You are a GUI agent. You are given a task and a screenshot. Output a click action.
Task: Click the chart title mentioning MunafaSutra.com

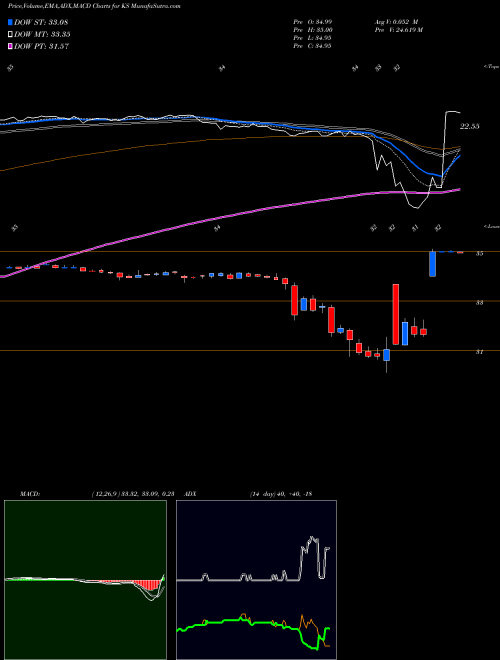pyautogui.click(x=94, y=7)
